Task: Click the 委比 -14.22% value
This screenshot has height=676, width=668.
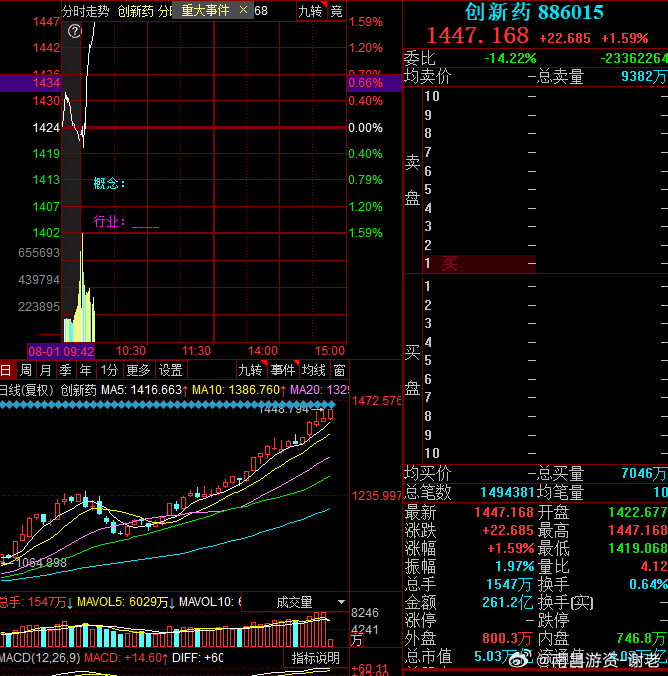Action: (510, 58)
